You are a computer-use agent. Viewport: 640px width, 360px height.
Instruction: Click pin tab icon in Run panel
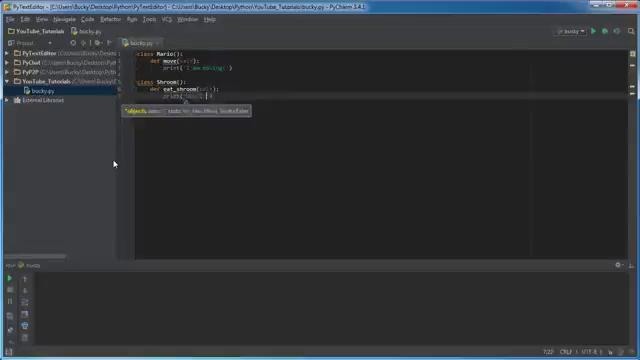click(x=10, y=330)
